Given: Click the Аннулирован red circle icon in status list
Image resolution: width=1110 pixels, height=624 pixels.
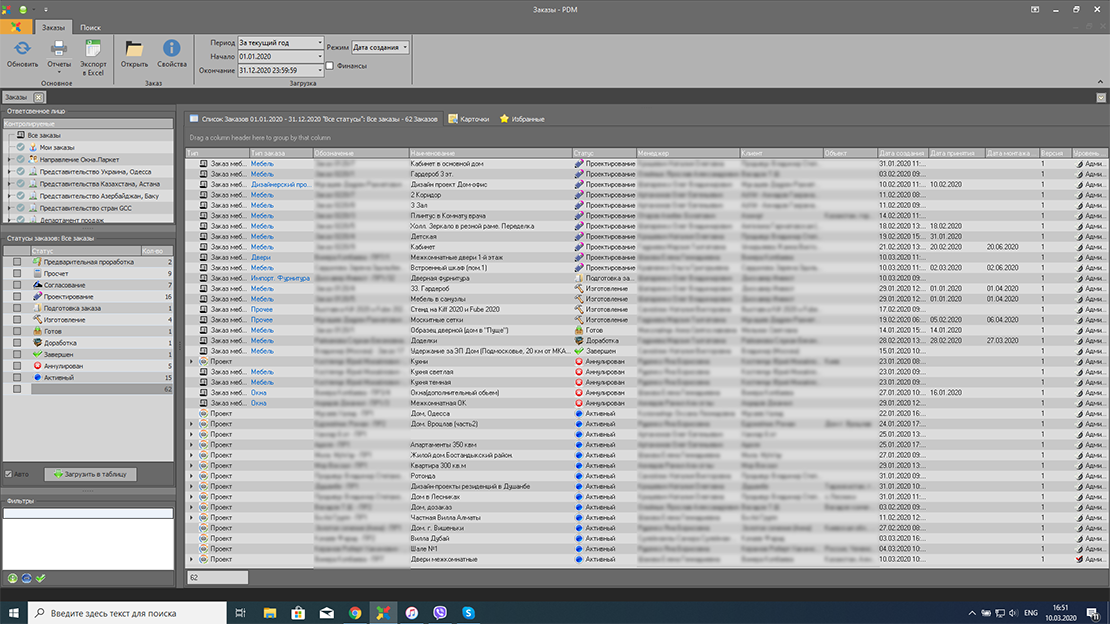Looking at the screenshot, I should pos(38,365).
